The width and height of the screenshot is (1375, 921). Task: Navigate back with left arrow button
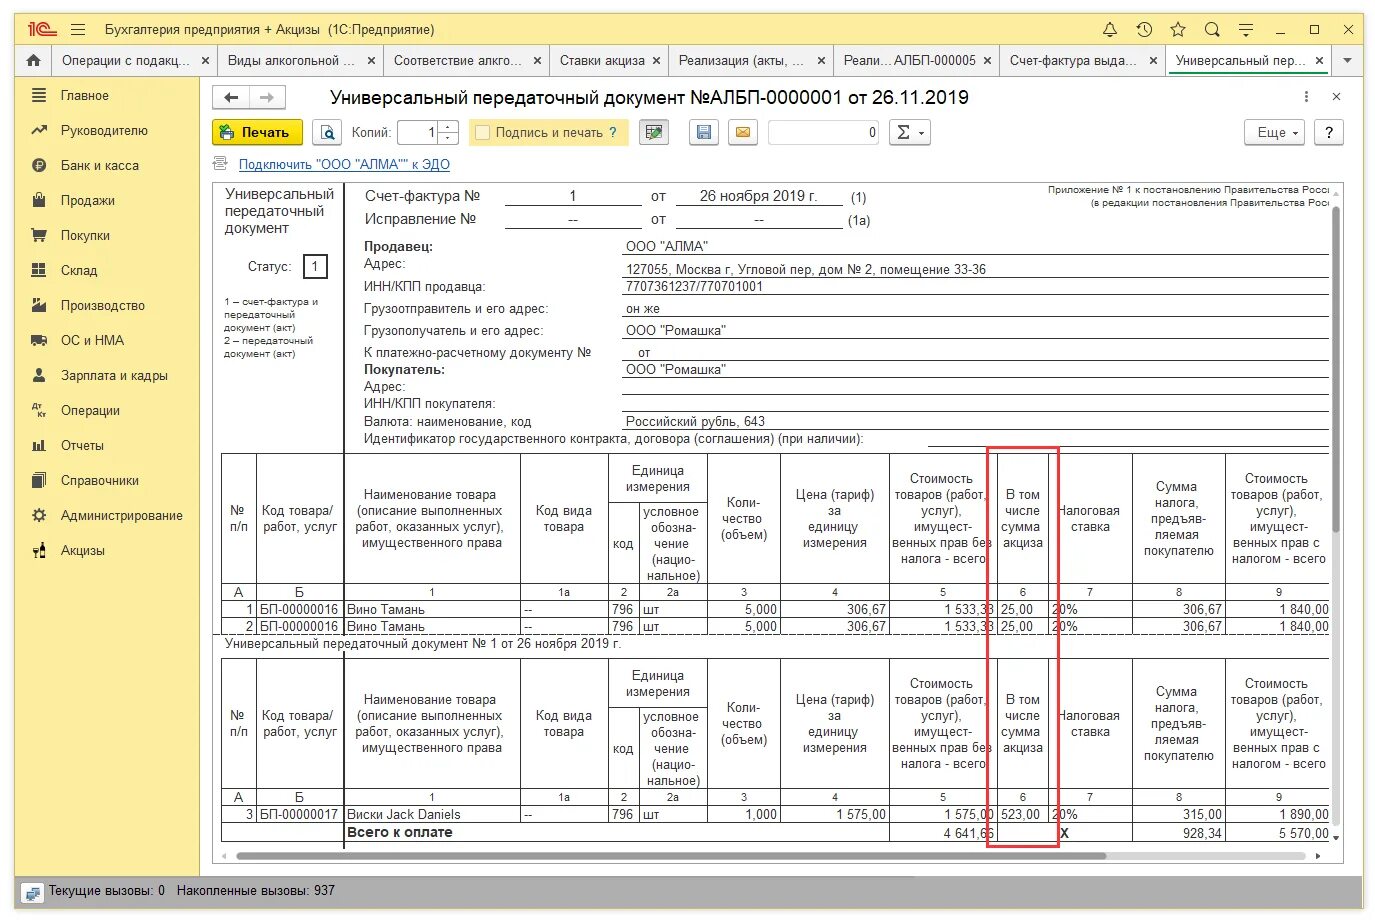(231, 97)
